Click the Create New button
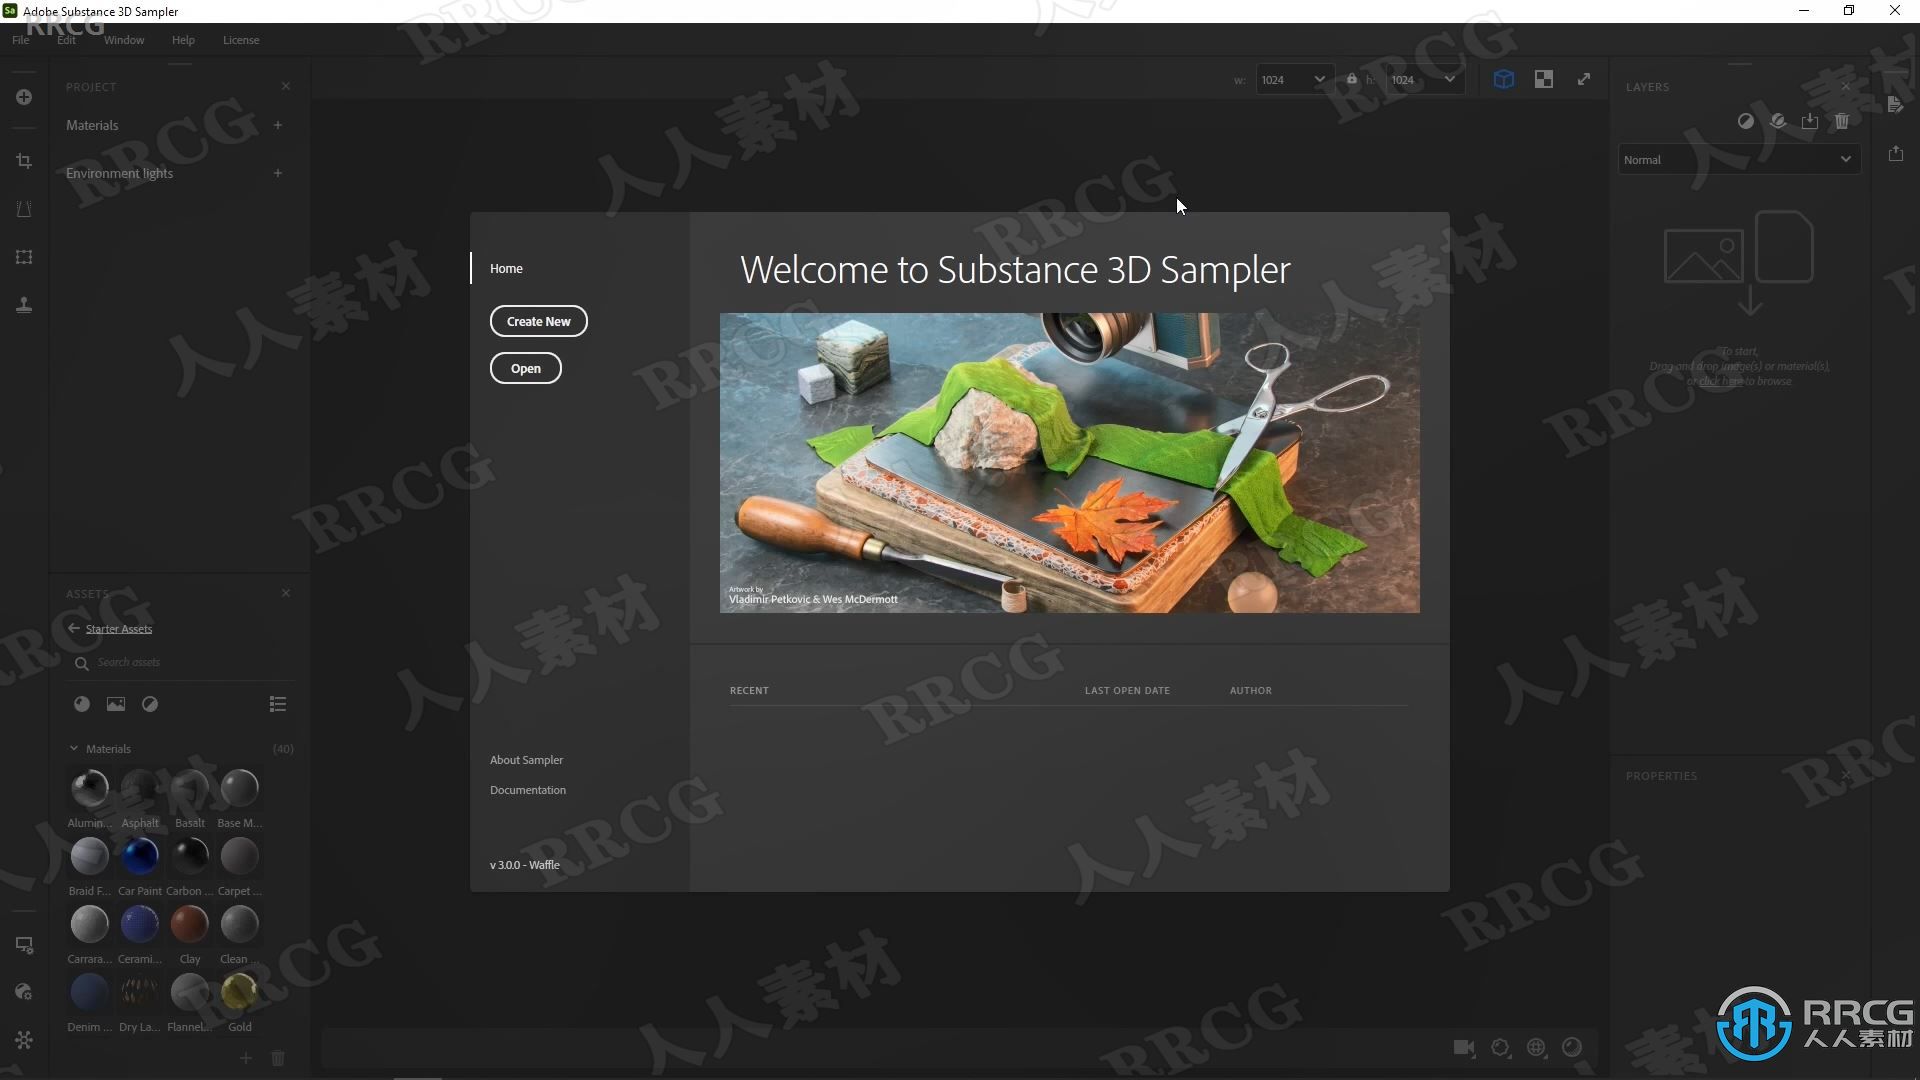The image size is (1920, 1080). 538,320
